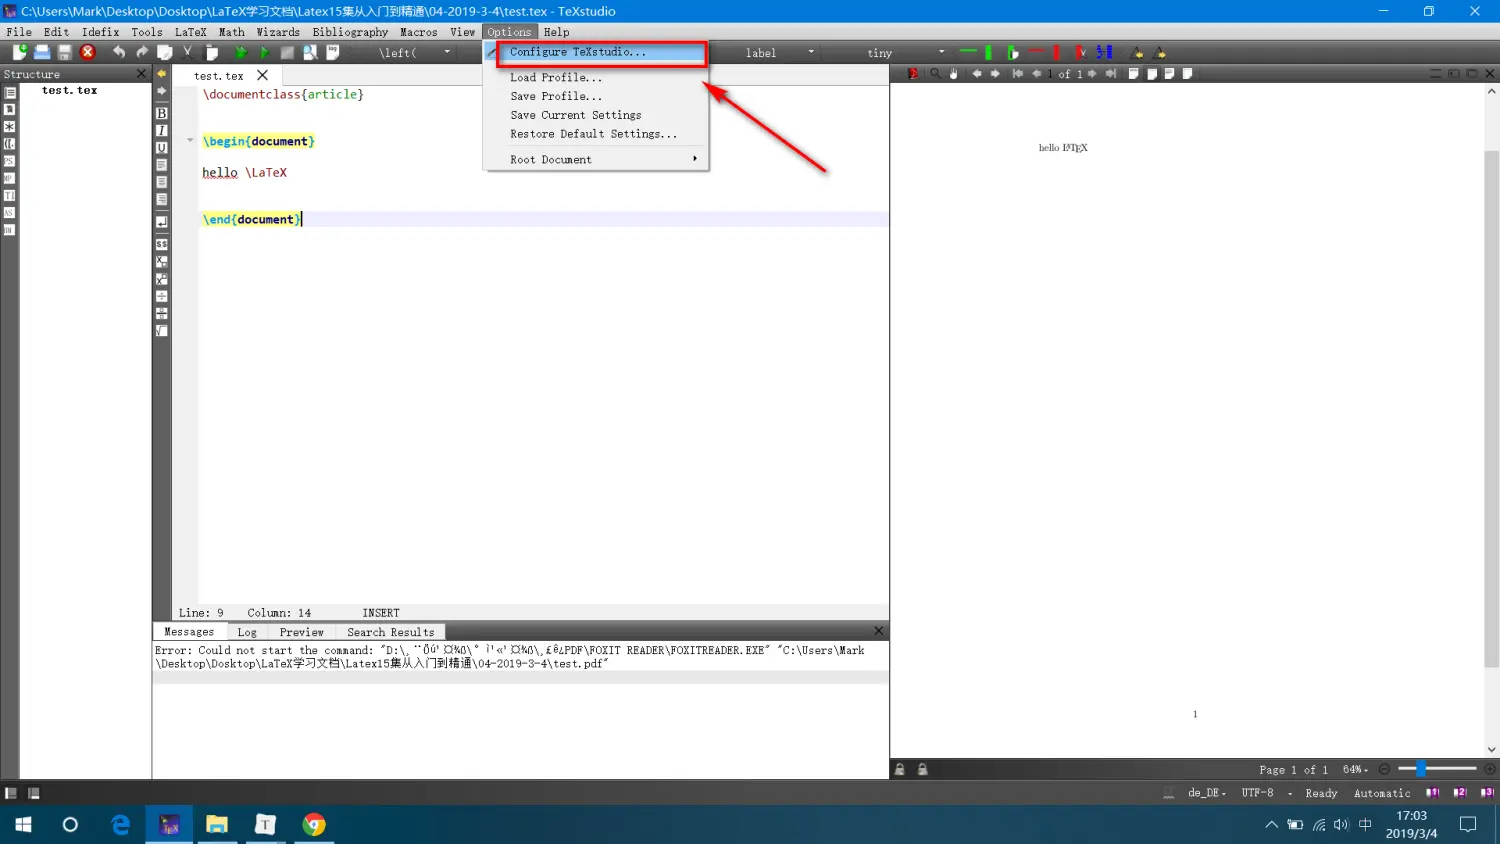Switch to the Log tab
Viewport: 1500px width, 844px height.
point(247,632)
